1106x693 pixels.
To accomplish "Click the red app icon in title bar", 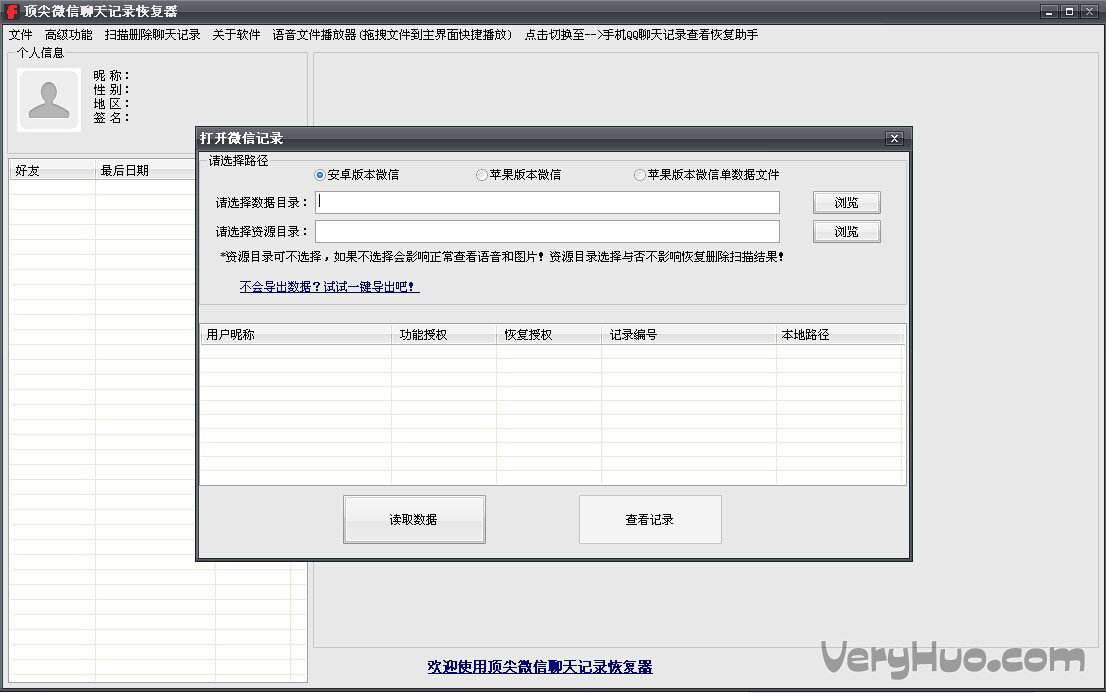I will coord(12,11).
